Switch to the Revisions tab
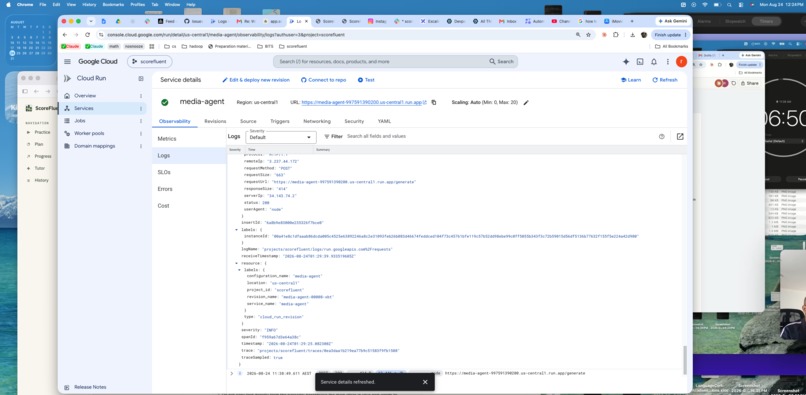The width and height of the screenshot is (806, 395). (215, 121)
